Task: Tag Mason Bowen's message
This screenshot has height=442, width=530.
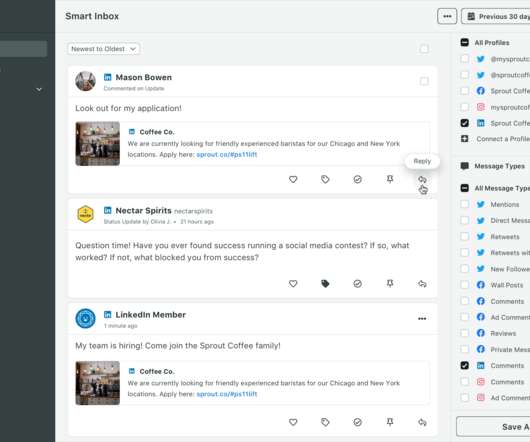Action: click(325, 179)
